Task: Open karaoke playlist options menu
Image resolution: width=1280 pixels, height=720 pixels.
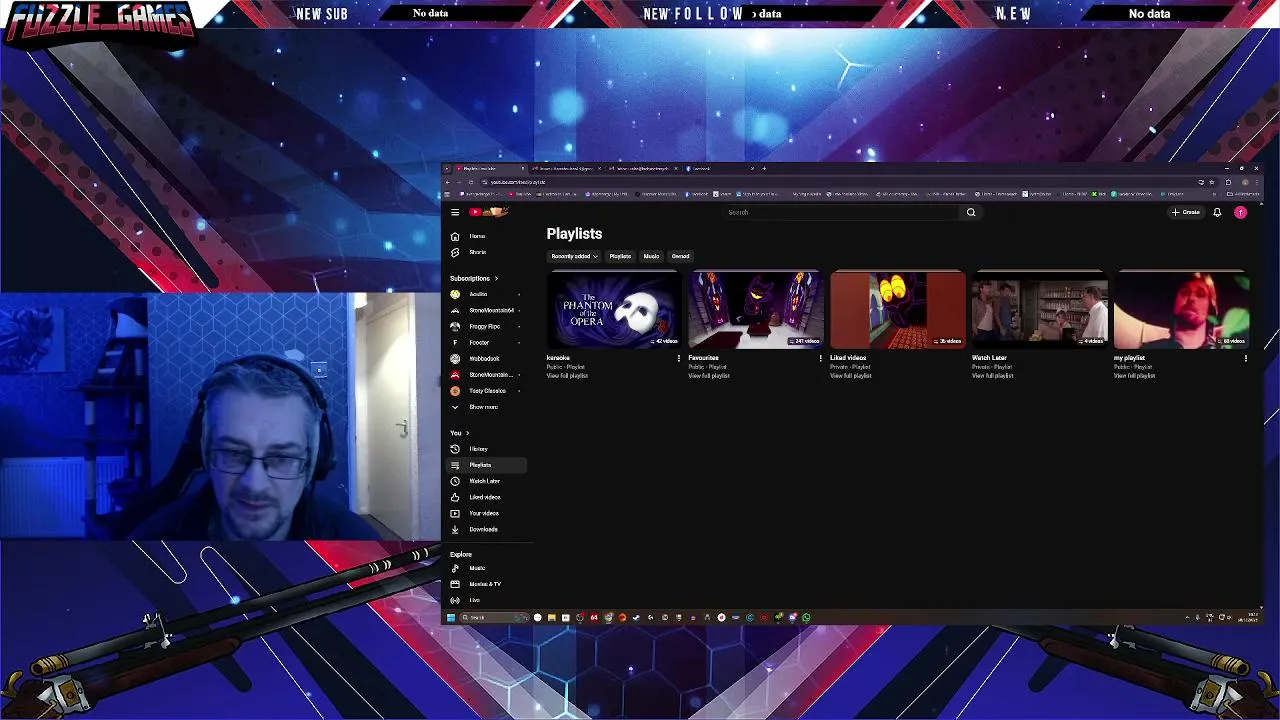Action: [x=679, y=358]
